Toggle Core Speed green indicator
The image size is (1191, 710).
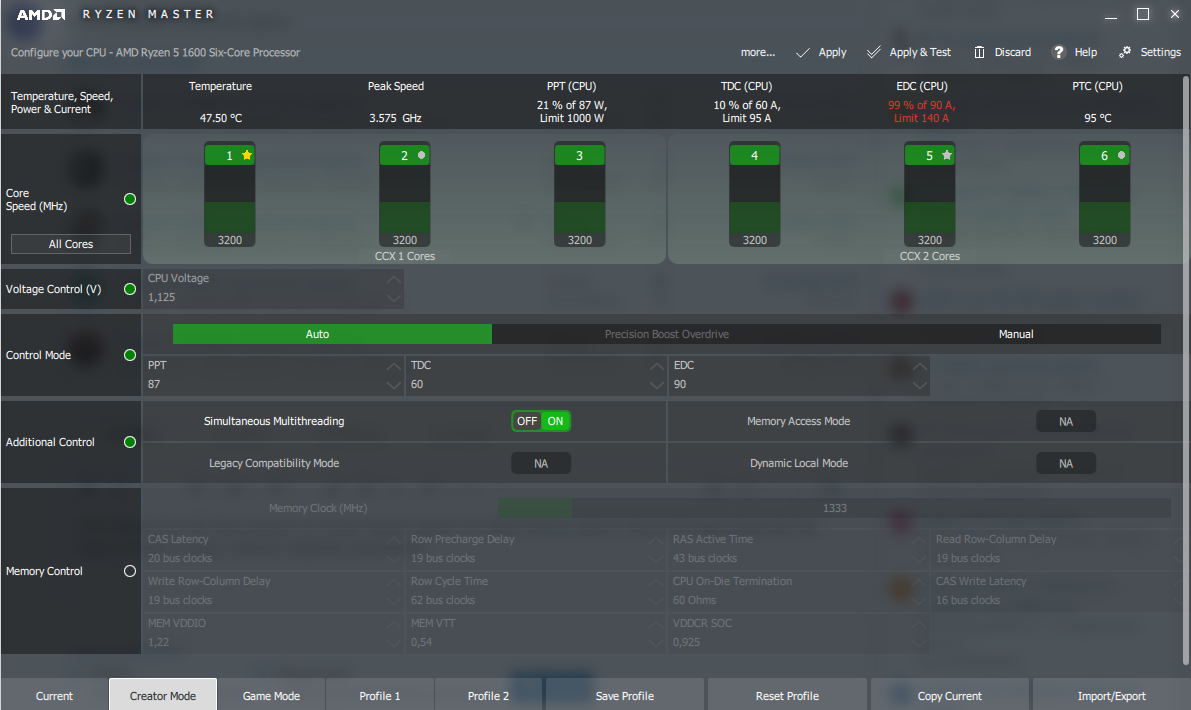(130, 199)
